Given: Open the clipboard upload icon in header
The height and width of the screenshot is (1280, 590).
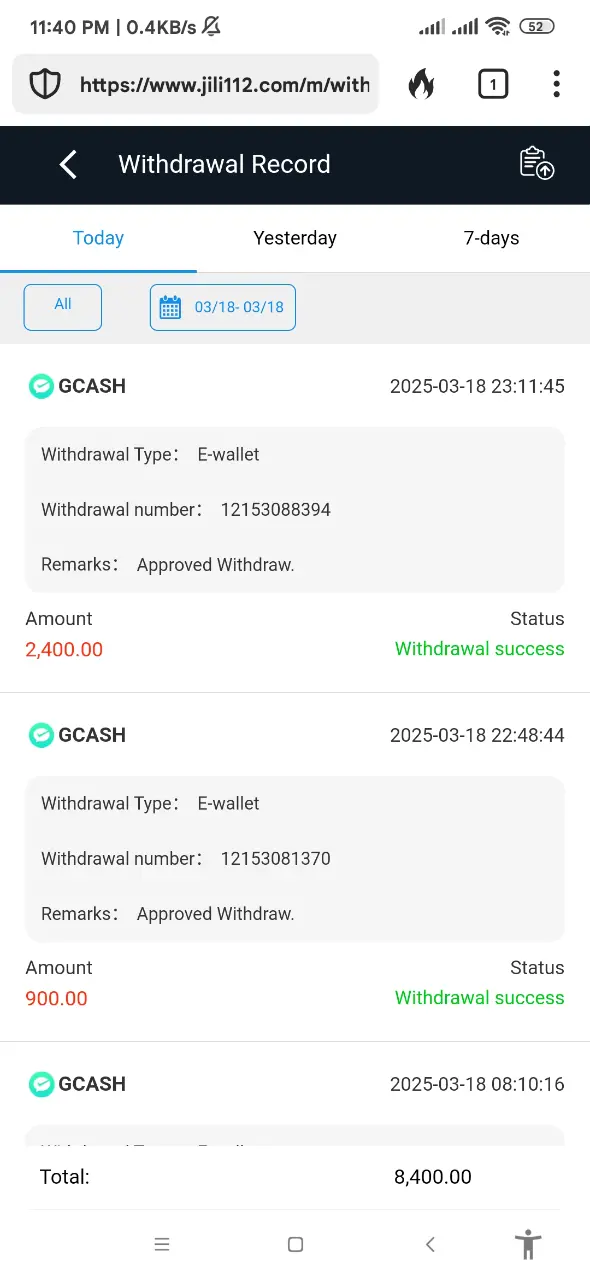Looking at the screenshot, I should tap(537, 163).
